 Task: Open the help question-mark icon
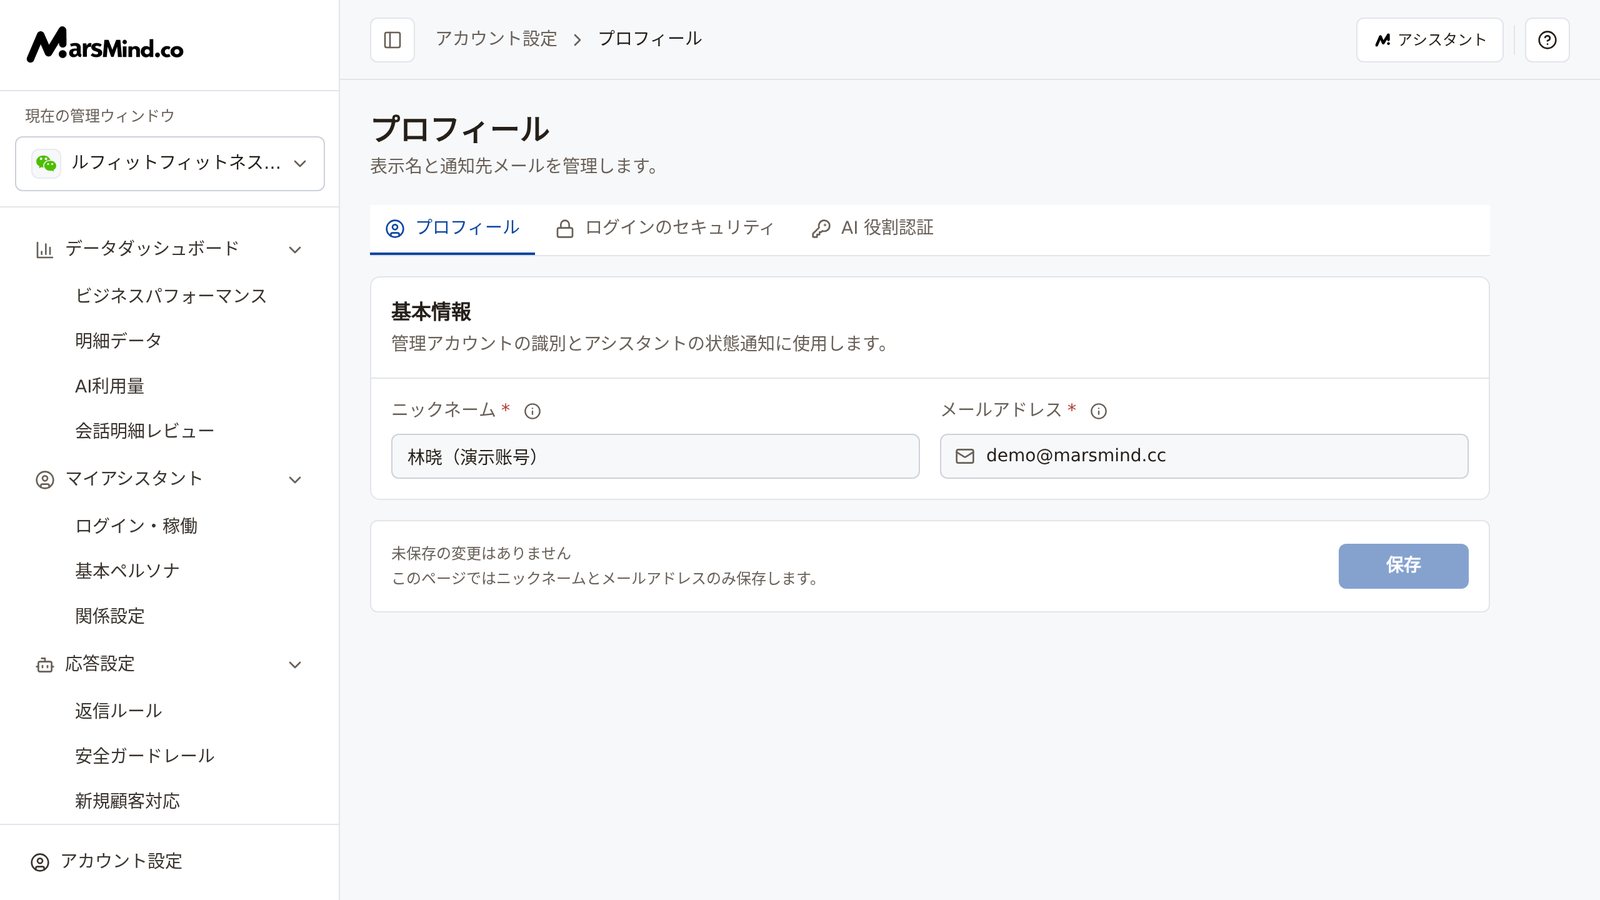click(x=1547, y=40)
